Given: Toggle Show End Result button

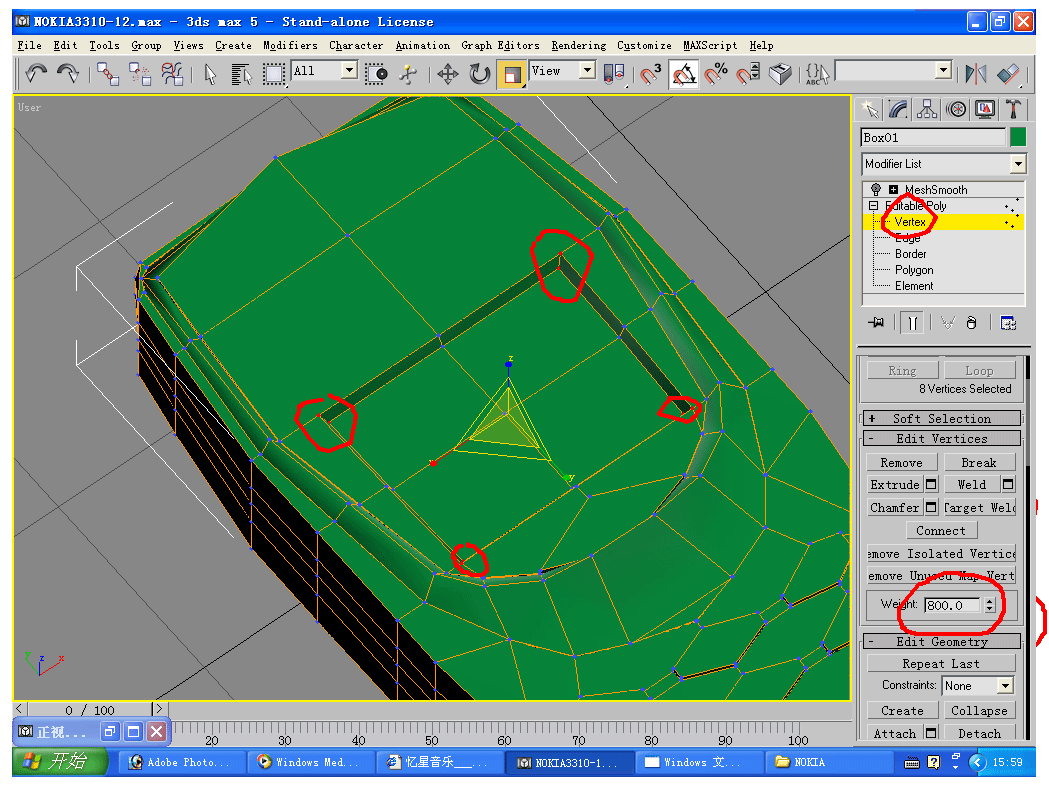Looking at the screenshot, I should click(912, 322).
